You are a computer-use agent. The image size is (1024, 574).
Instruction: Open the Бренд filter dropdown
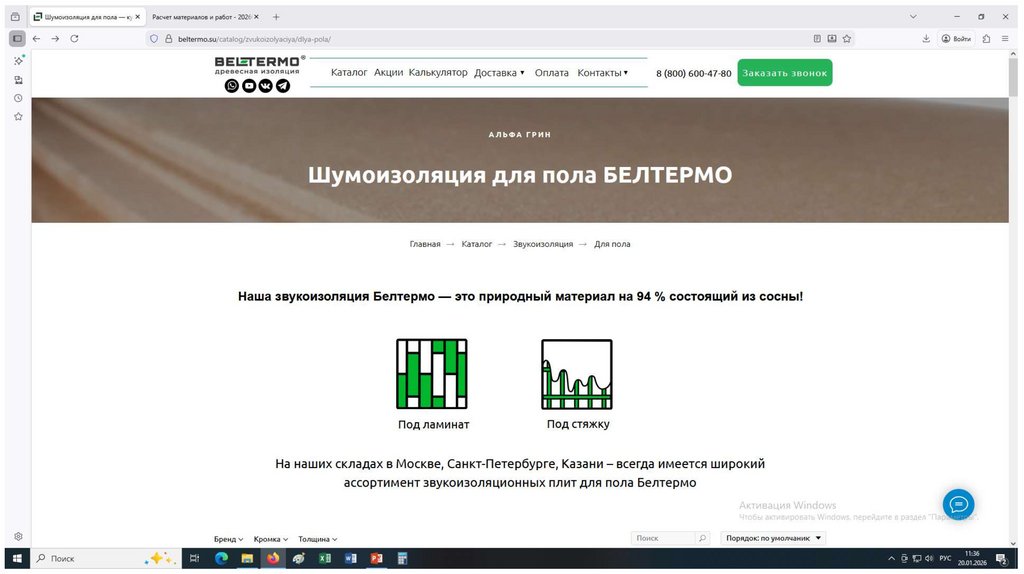point(229,539)
